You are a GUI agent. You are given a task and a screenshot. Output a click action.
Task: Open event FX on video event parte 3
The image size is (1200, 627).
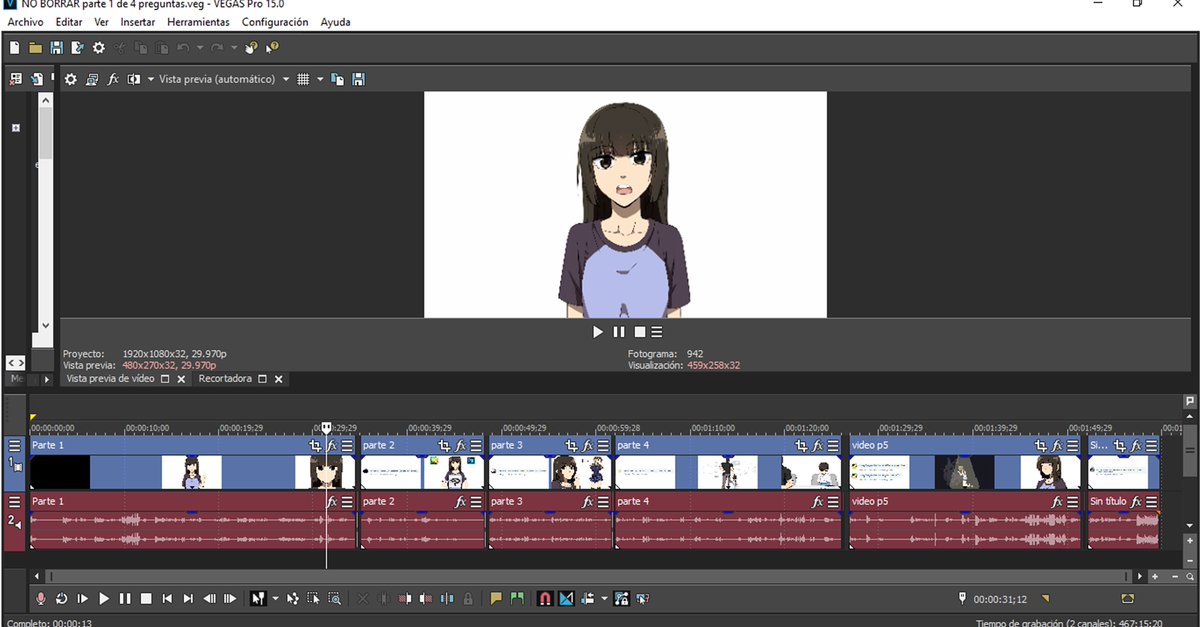[x=587, y=446]
